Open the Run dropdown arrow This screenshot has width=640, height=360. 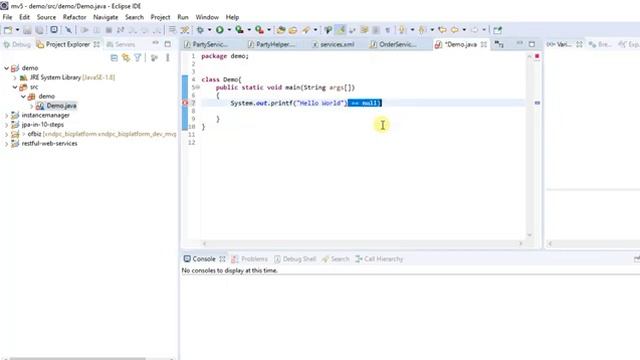pos(229,30)
